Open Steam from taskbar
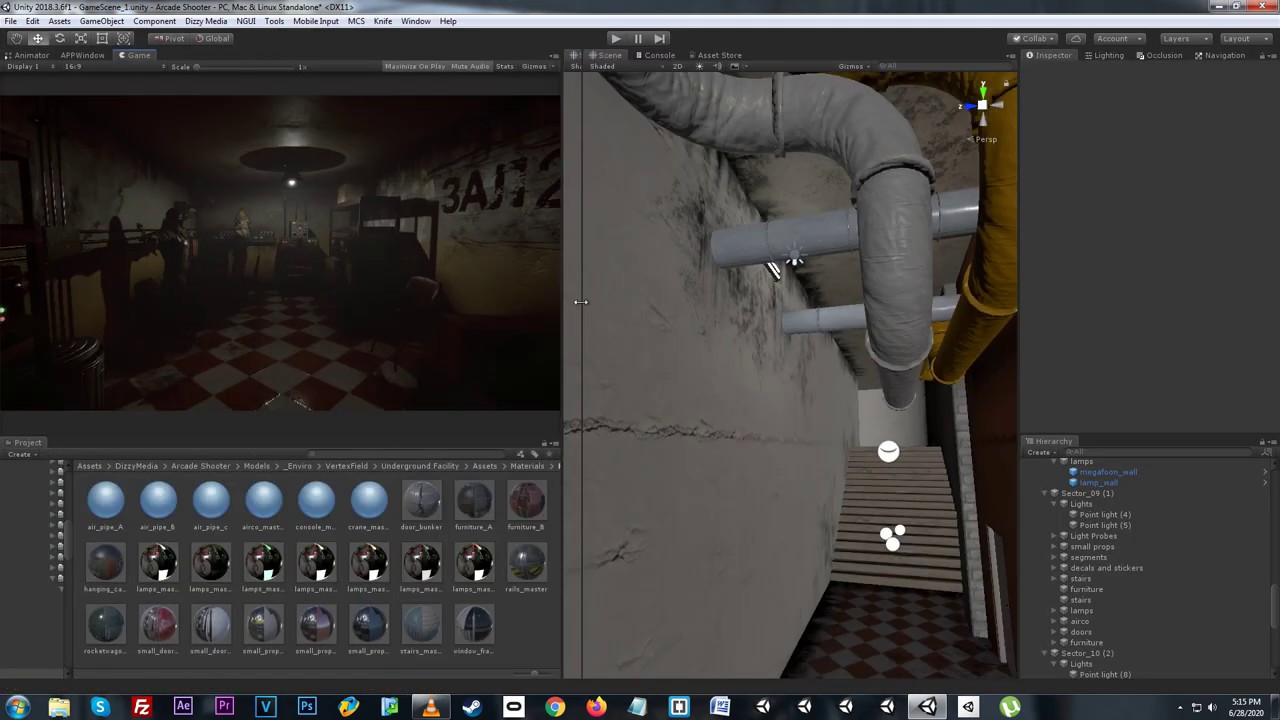 [472, 707]
